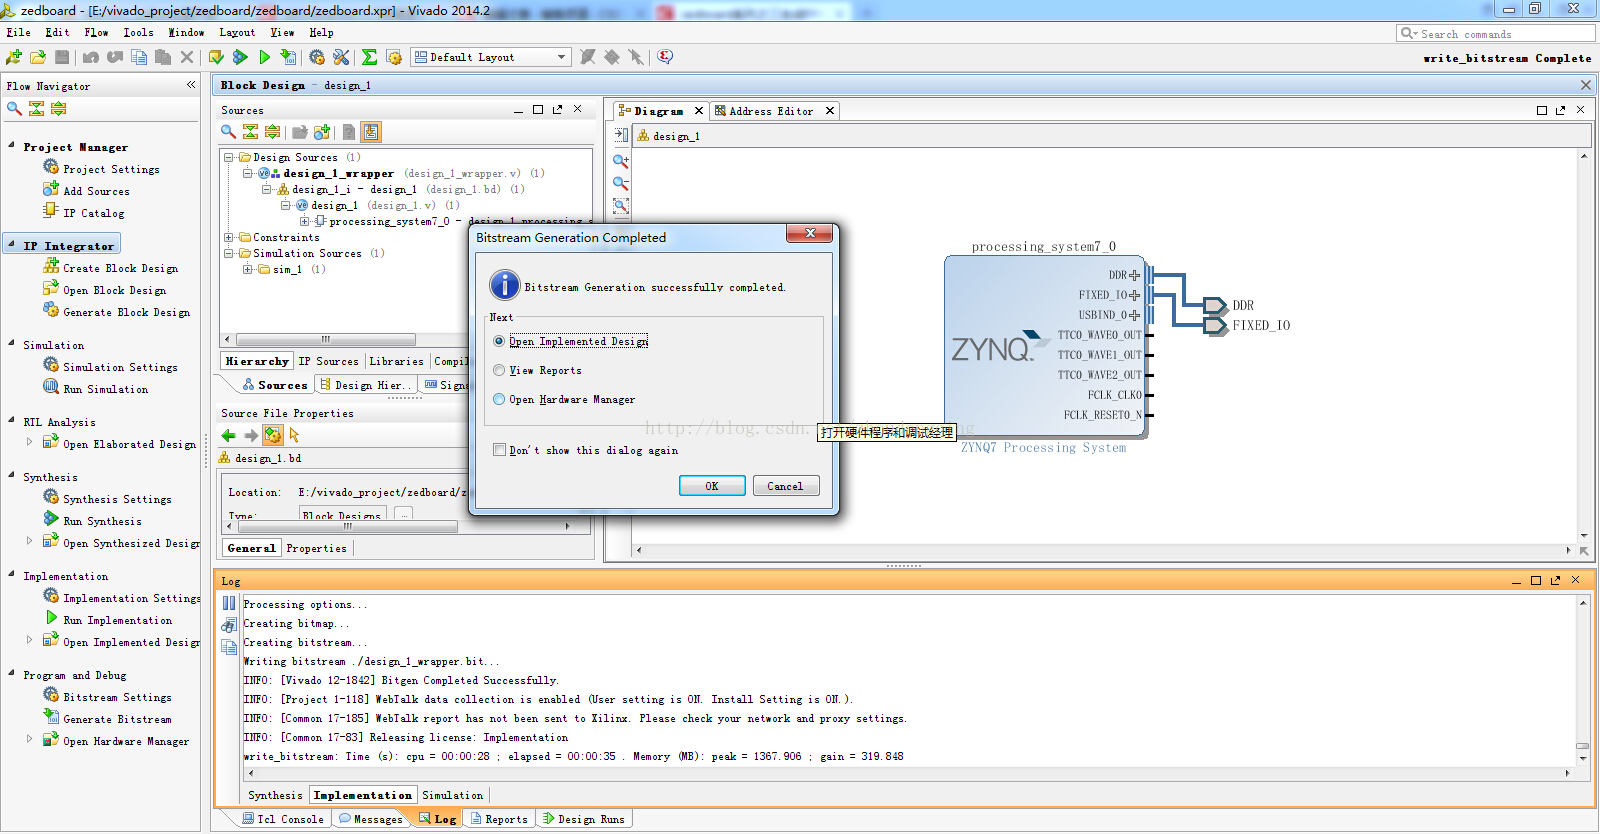The height and width of the screenshot is (834, 1600).
Task: Click the gear Project Settings toolbar icon
Action: (x=317, y=57)
